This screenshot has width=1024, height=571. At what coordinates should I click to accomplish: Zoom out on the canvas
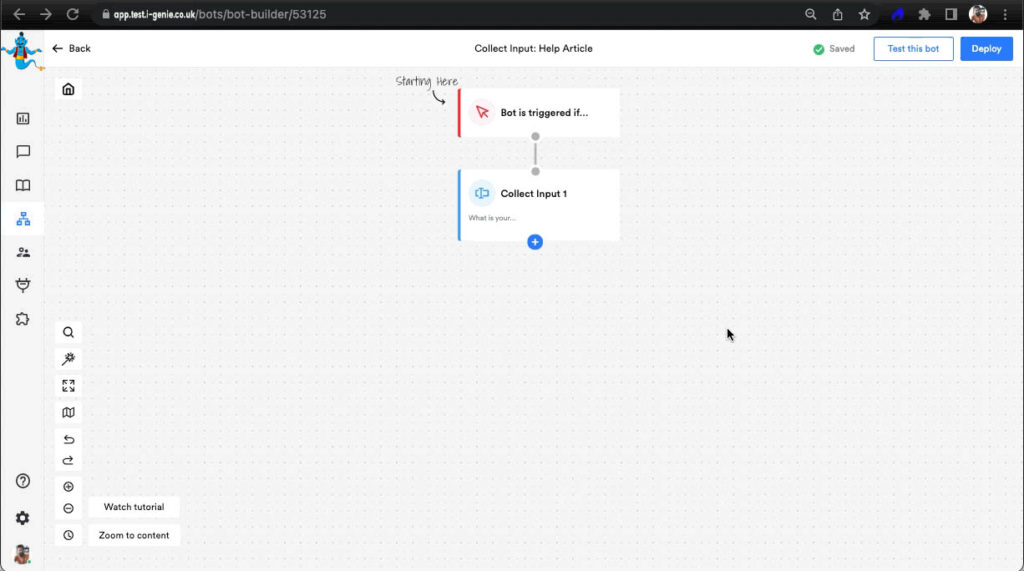[x=68, y=508]
